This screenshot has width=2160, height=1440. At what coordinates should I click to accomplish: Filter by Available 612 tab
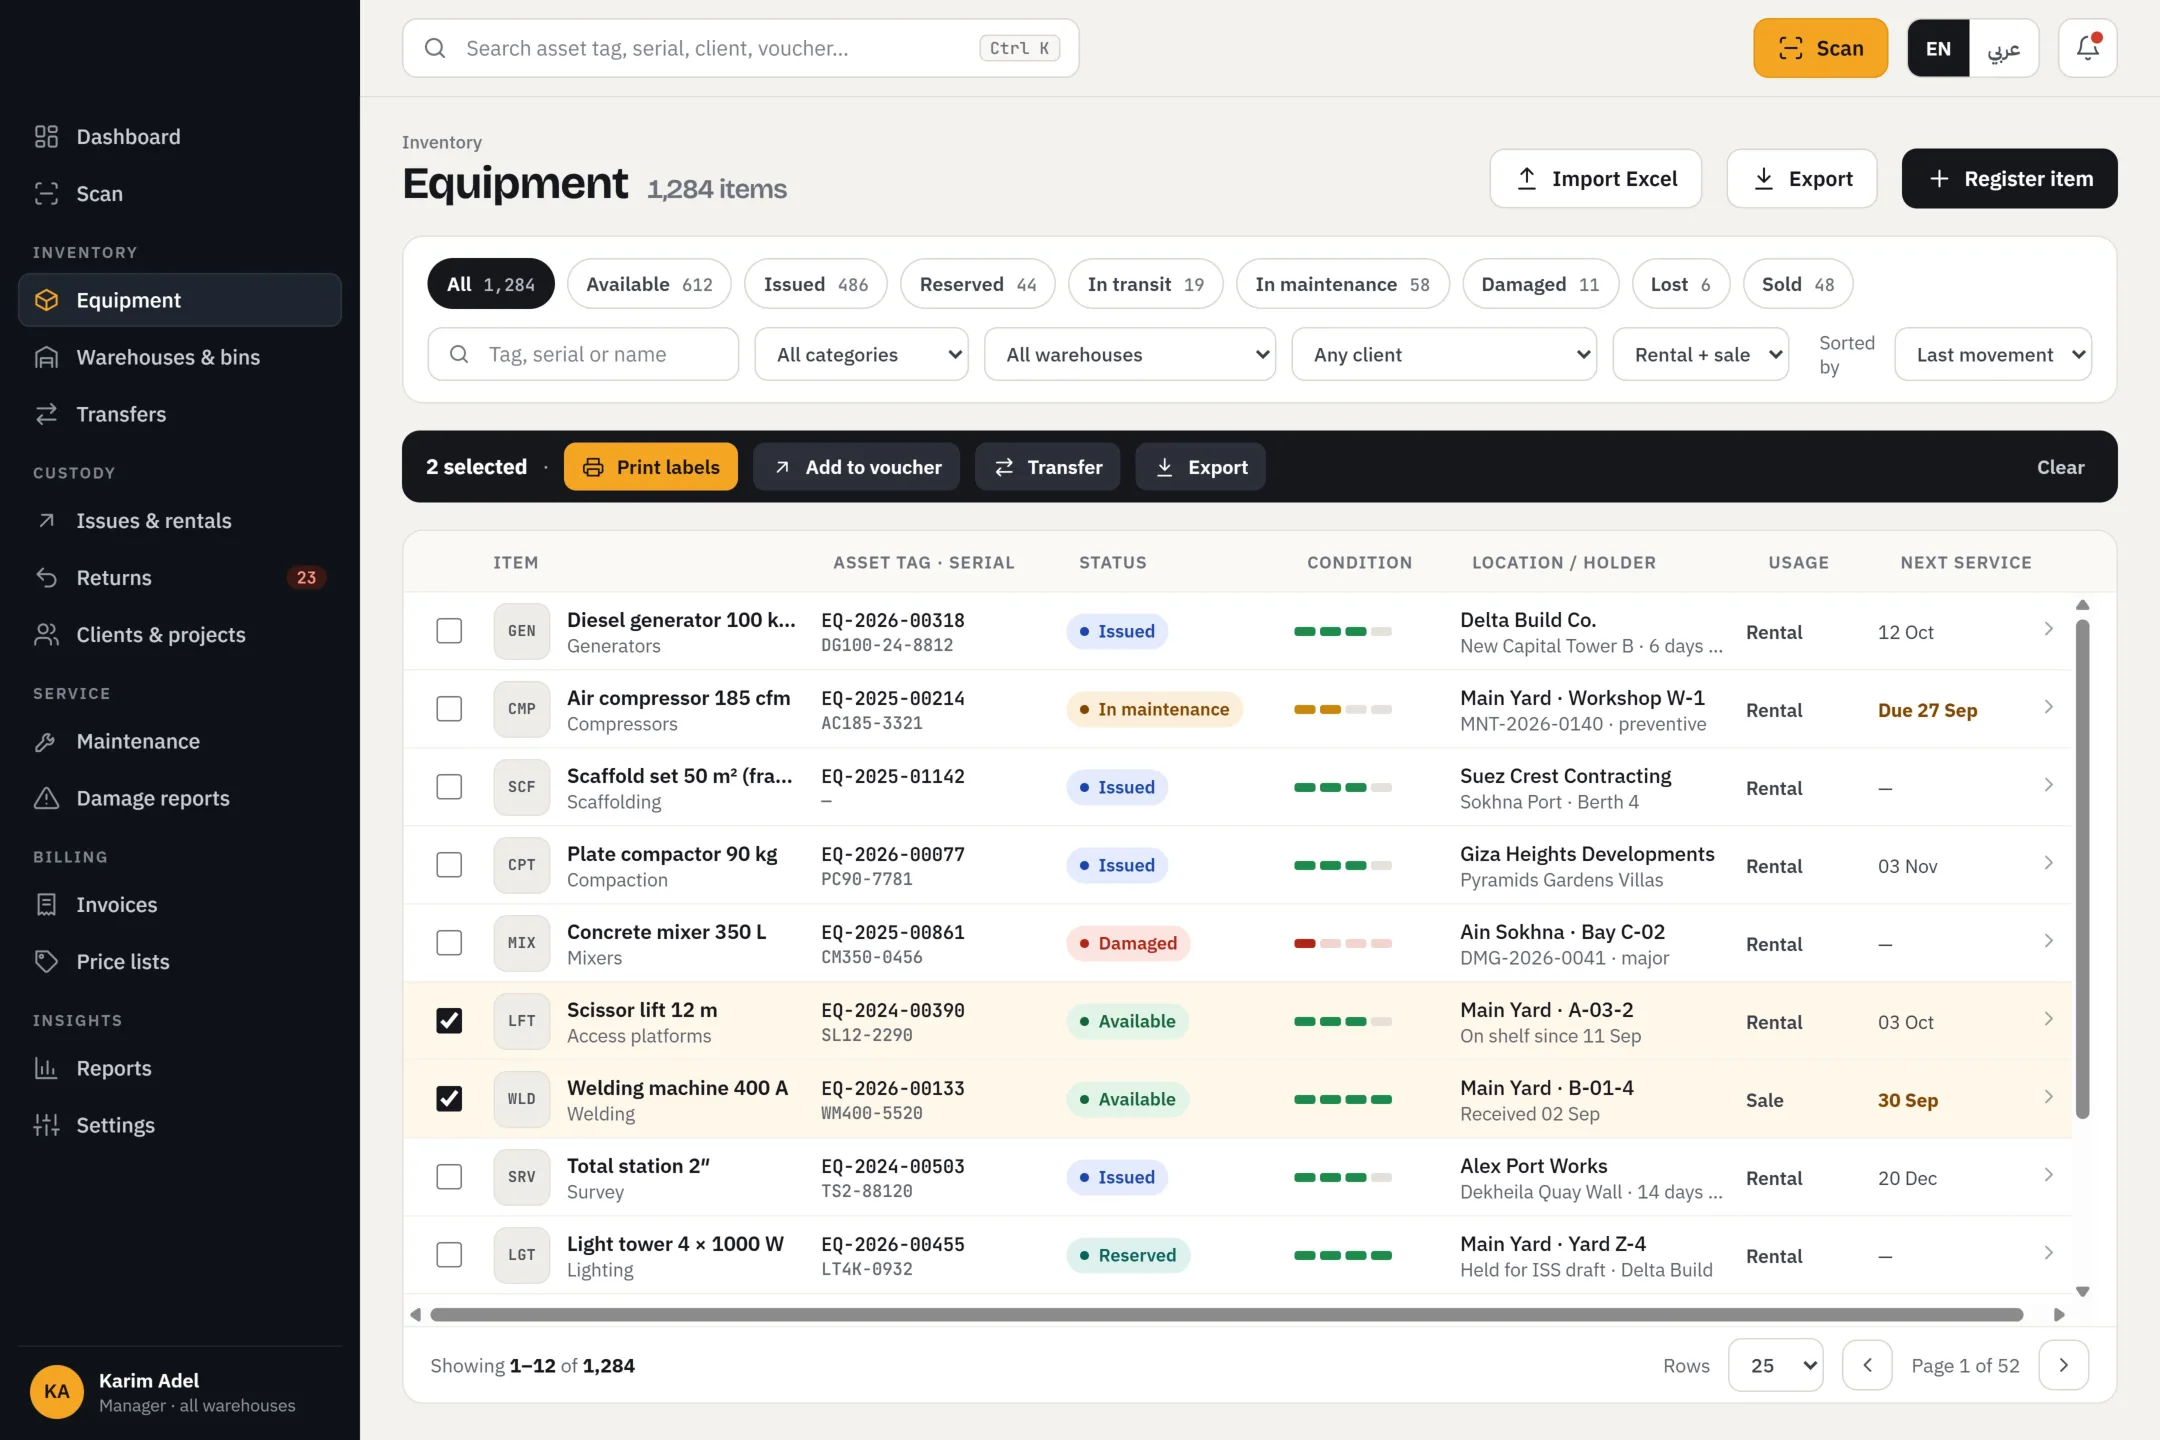(x=649, y=284)
